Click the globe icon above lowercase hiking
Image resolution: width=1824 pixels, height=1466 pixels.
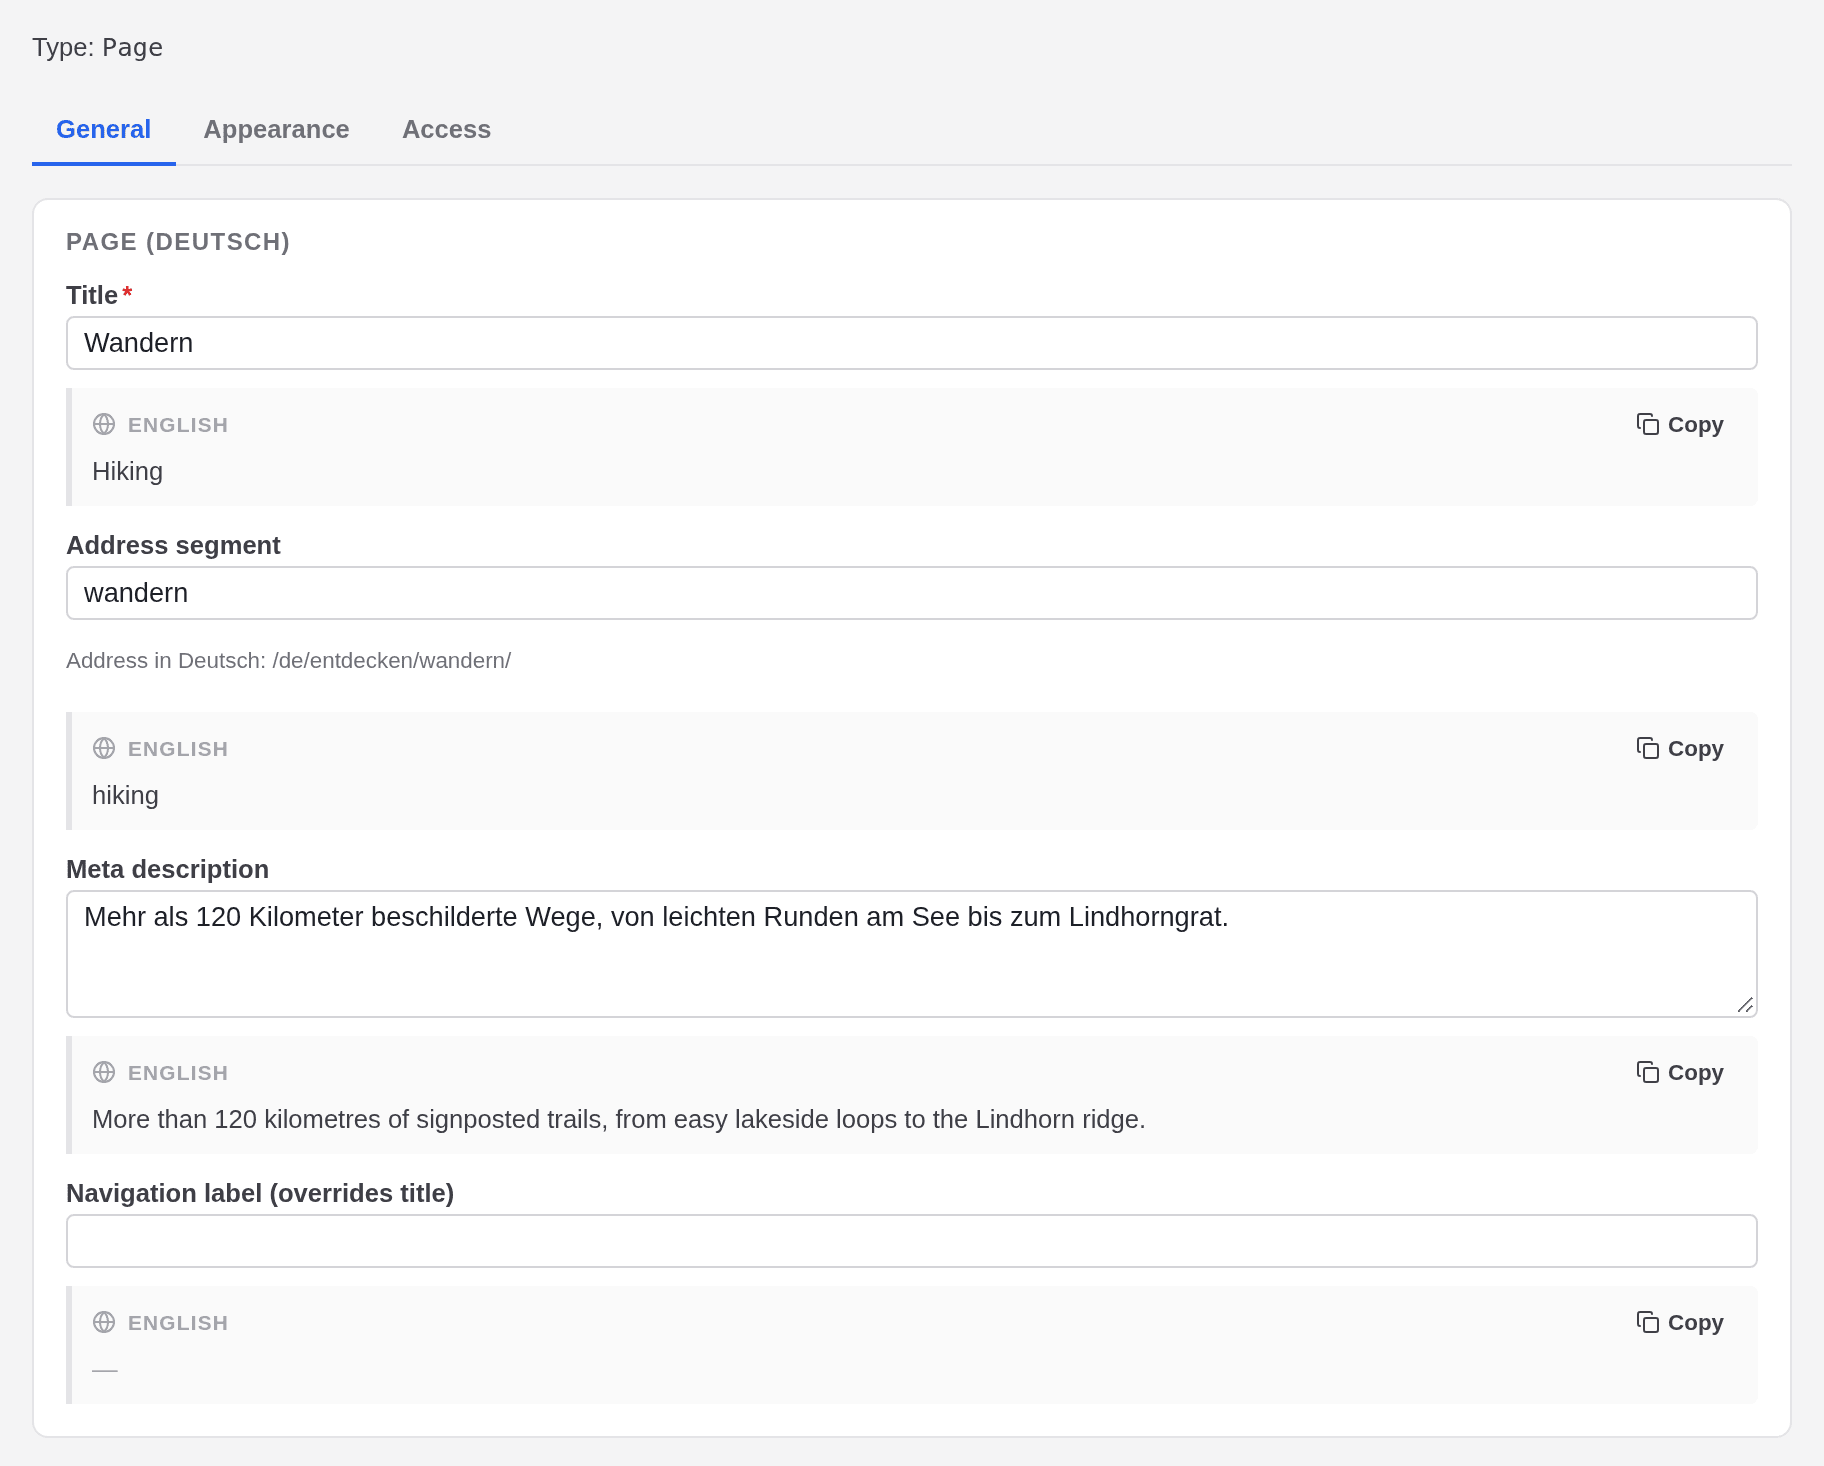pyautogui.click(x=104, y=749)
